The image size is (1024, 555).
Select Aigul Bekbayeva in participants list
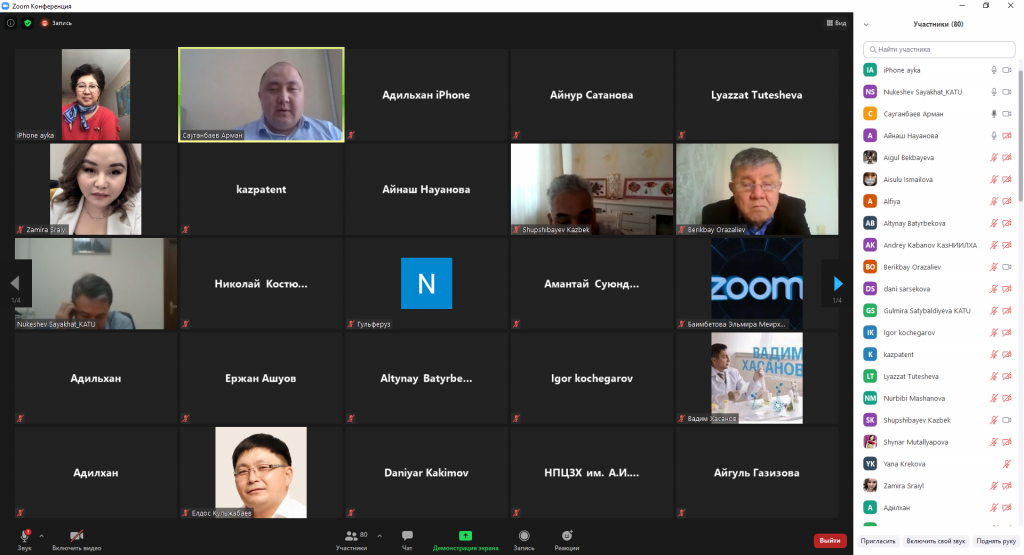point(909,158)
